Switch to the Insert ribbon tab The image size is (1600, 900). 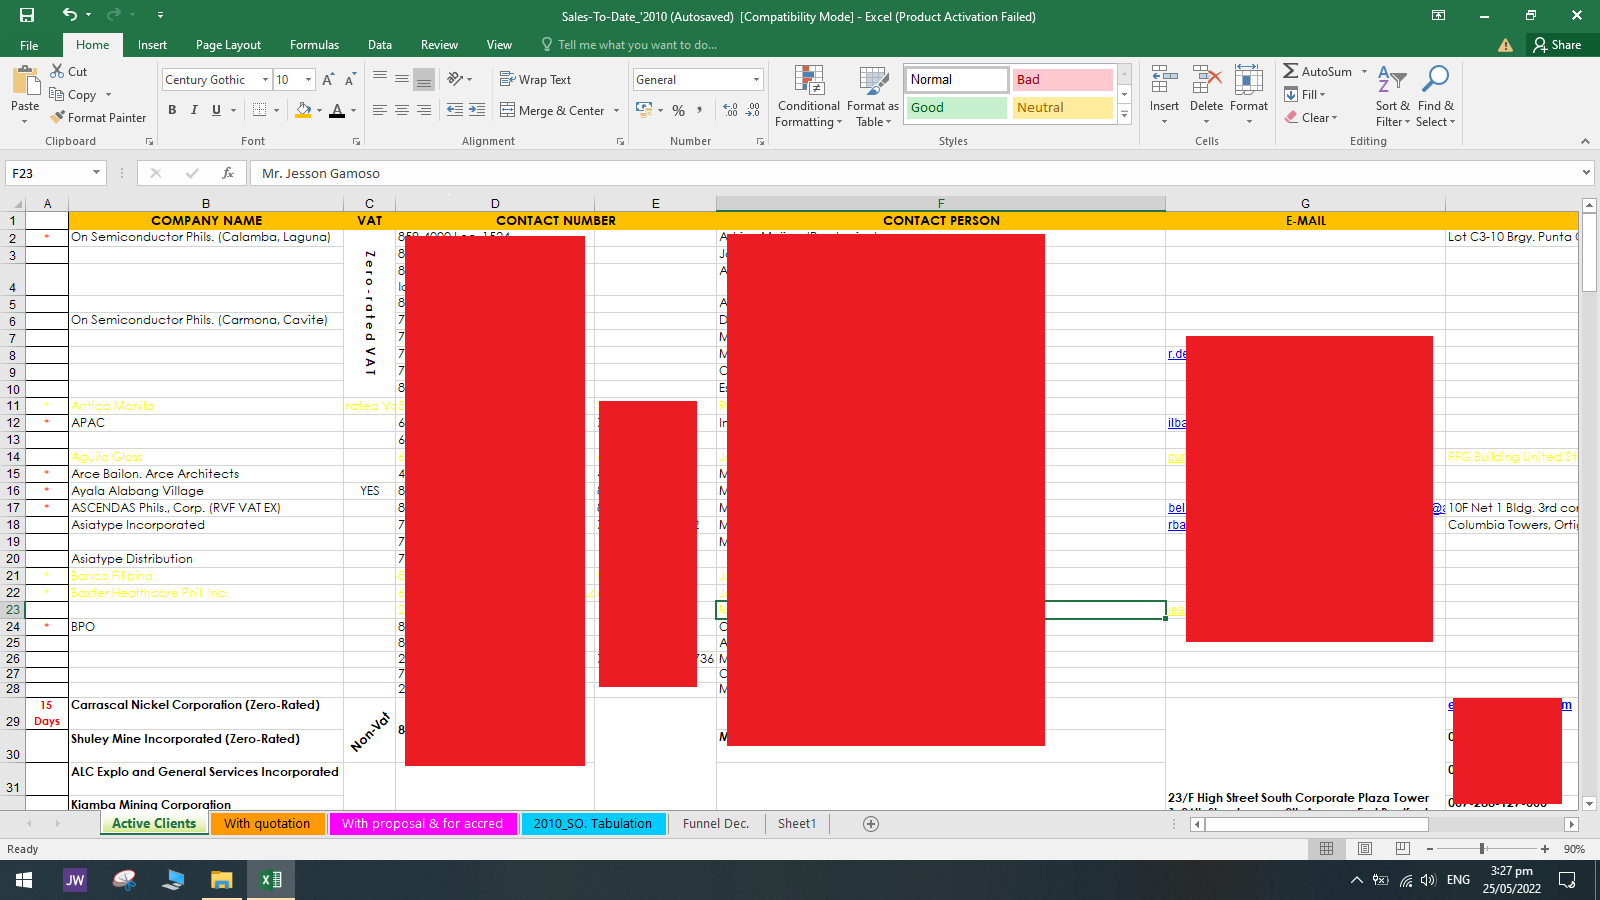152,45
